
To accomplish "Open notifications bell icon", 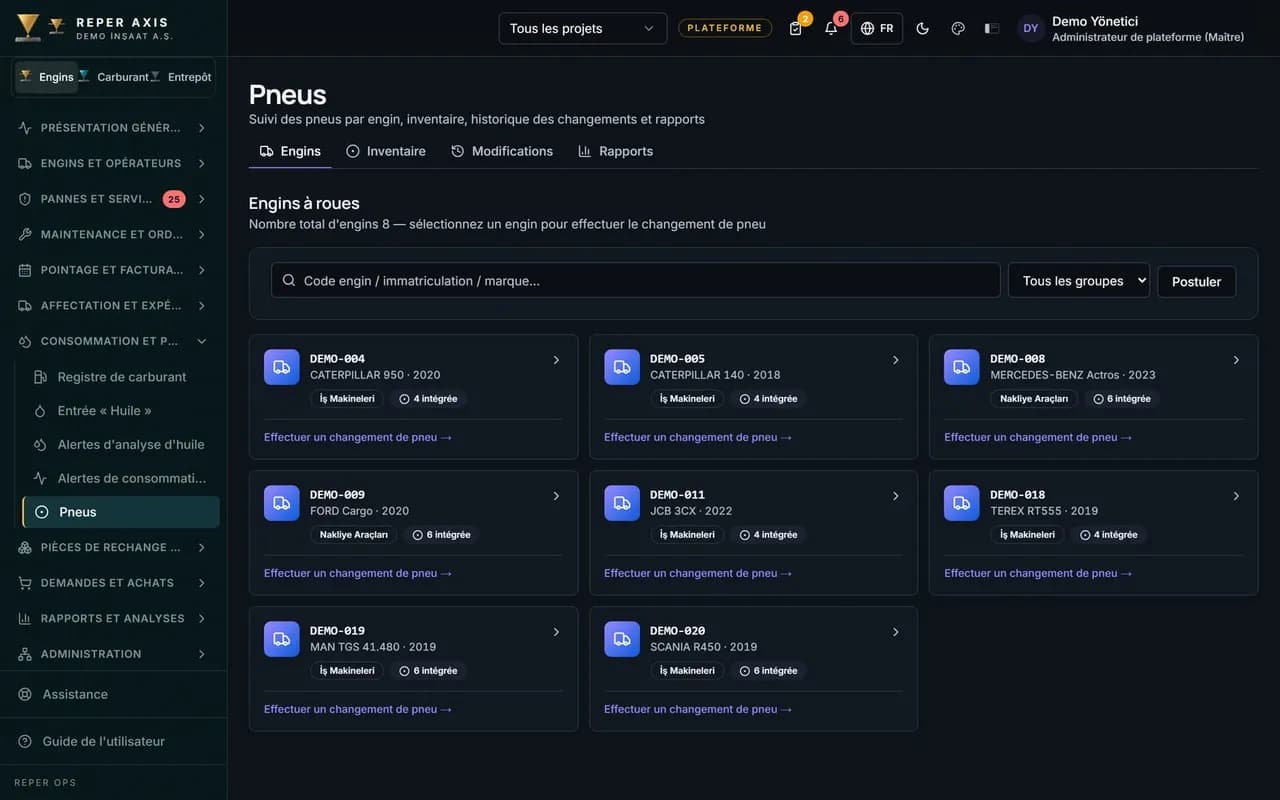I will pyautogui.click(x=831, y=28).
